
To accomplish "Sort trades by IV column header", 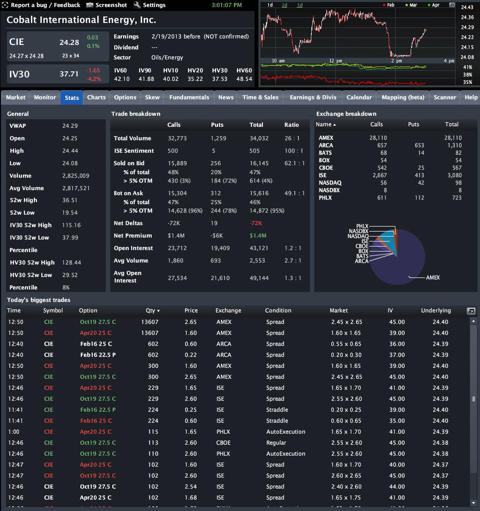I will (x=390, y=310).
